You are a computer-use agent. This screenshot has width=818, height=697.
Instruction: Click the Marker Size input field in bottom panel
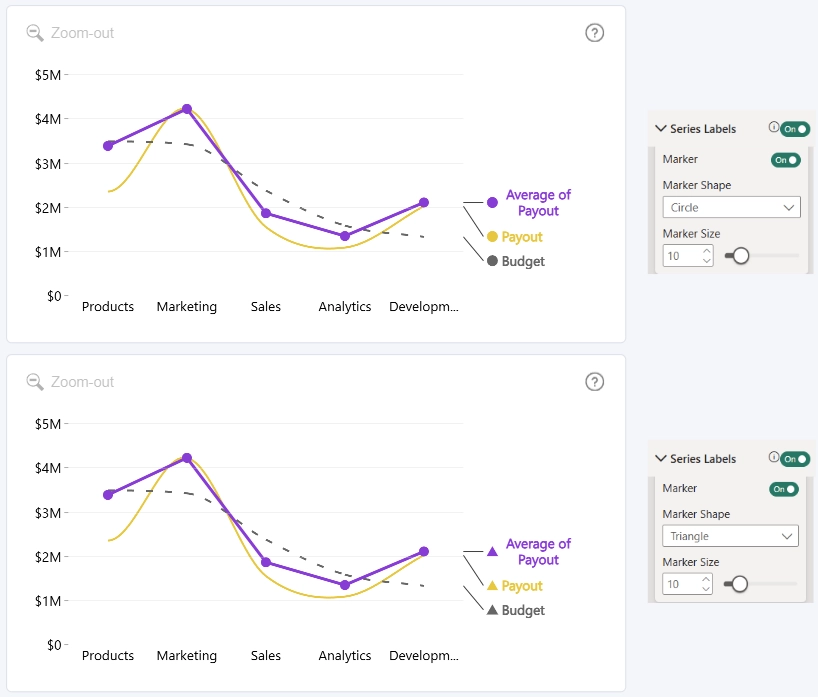coord(688,584)
